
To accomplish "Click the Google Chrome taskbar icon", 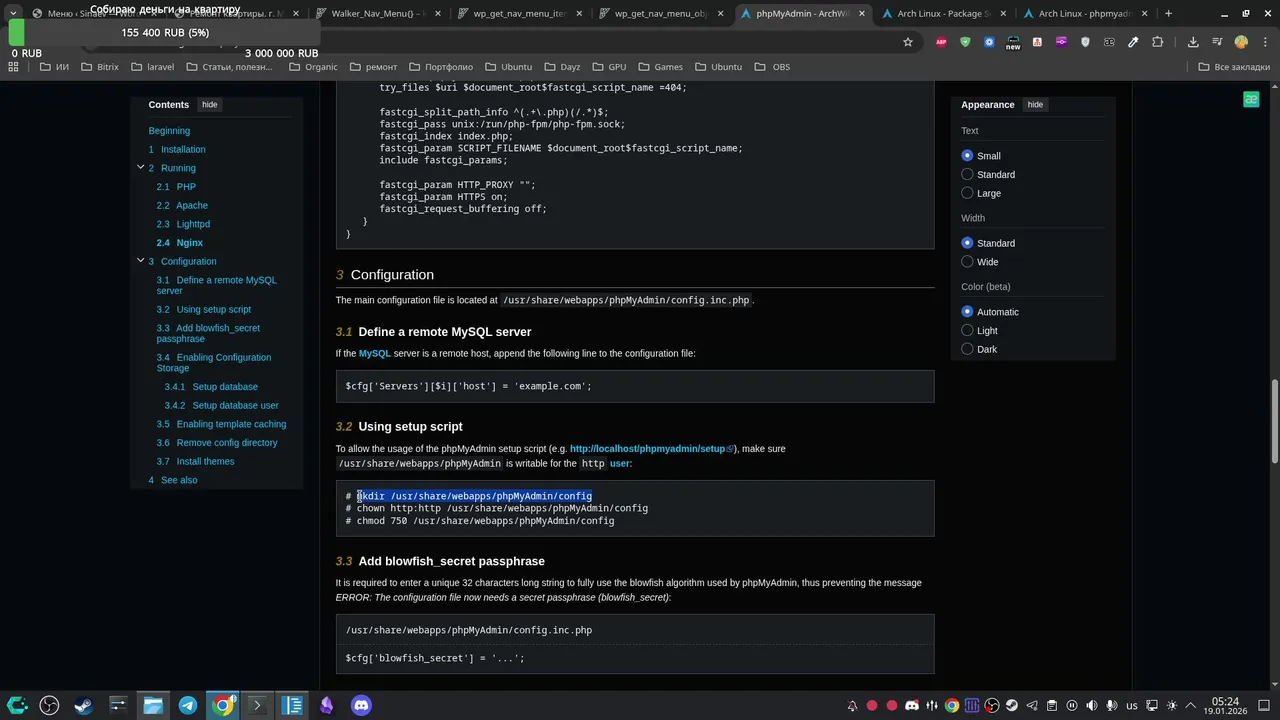I will 222,705.
